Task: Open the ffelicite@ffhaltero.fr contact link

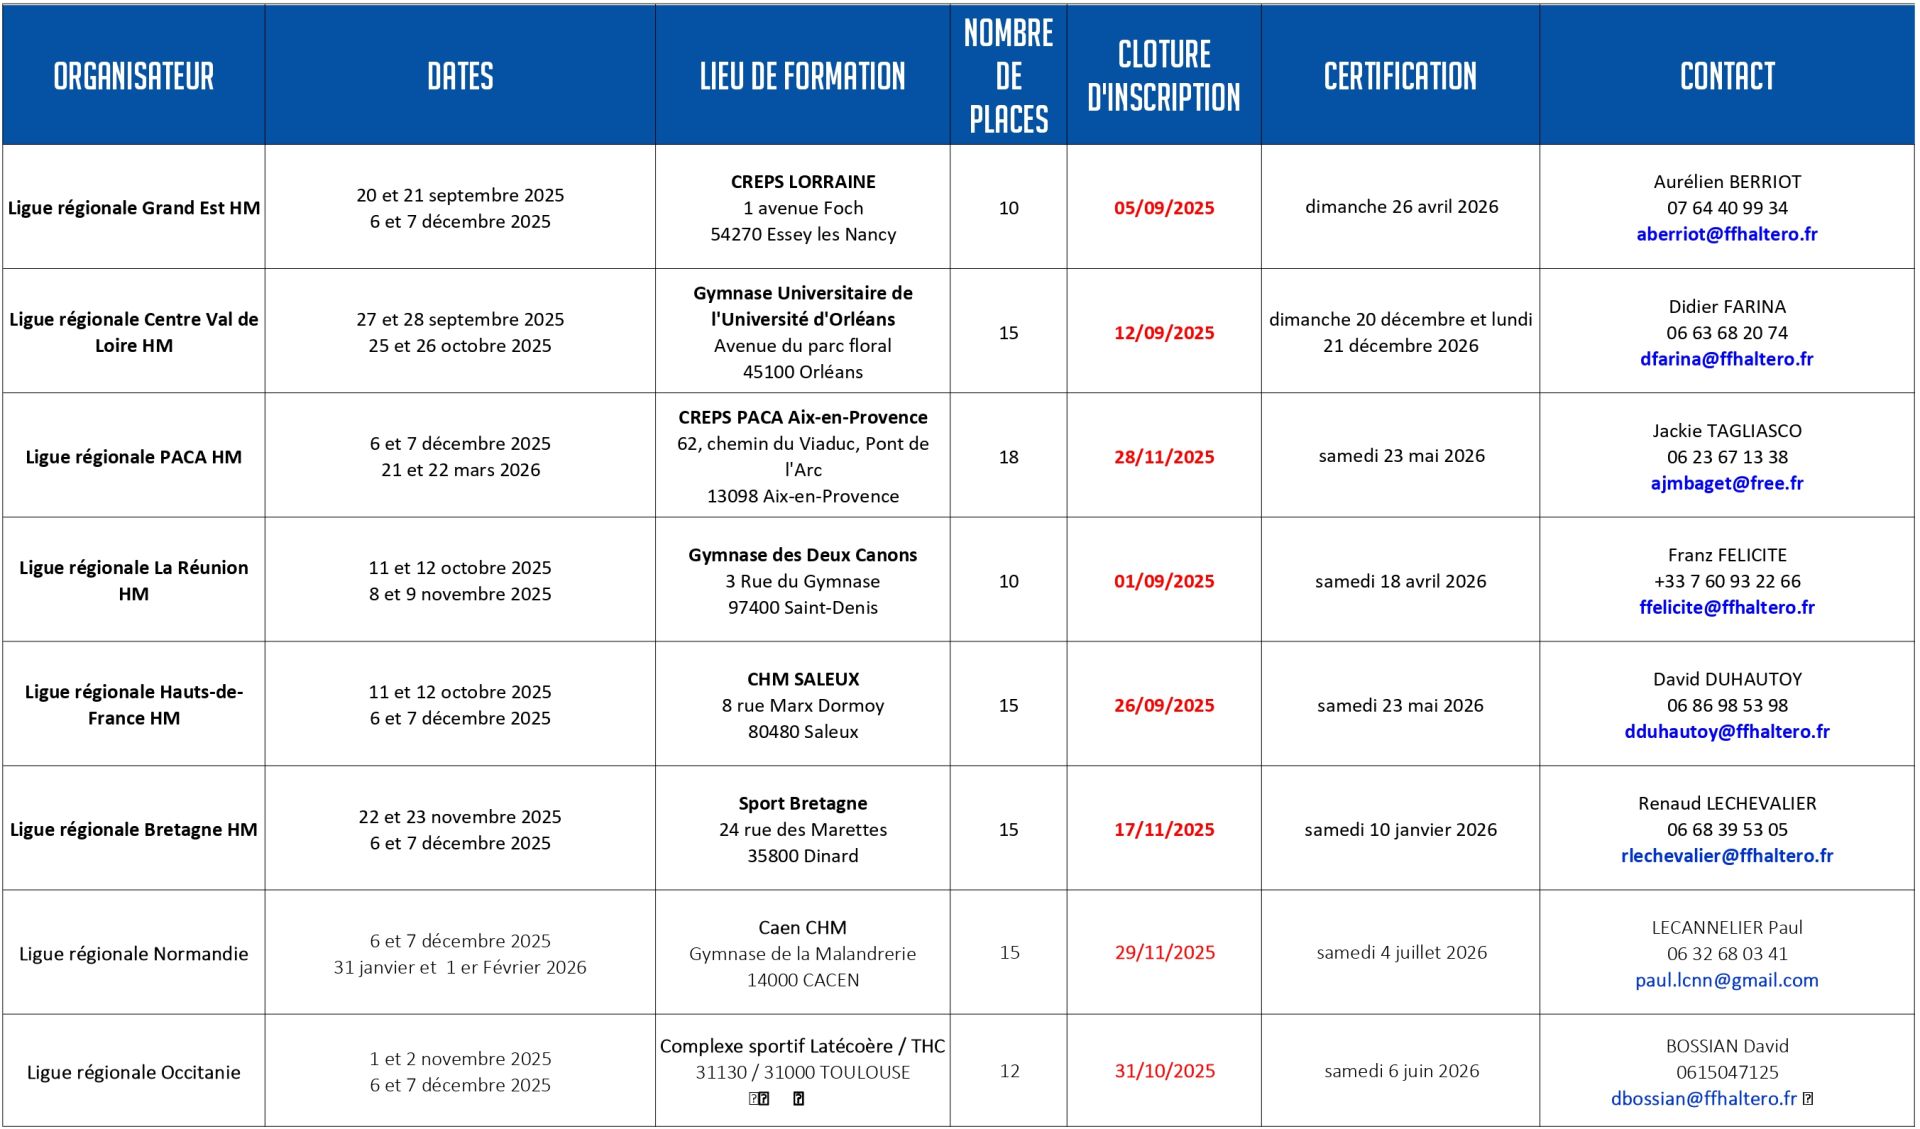Action: click(x=1726, y=607)
